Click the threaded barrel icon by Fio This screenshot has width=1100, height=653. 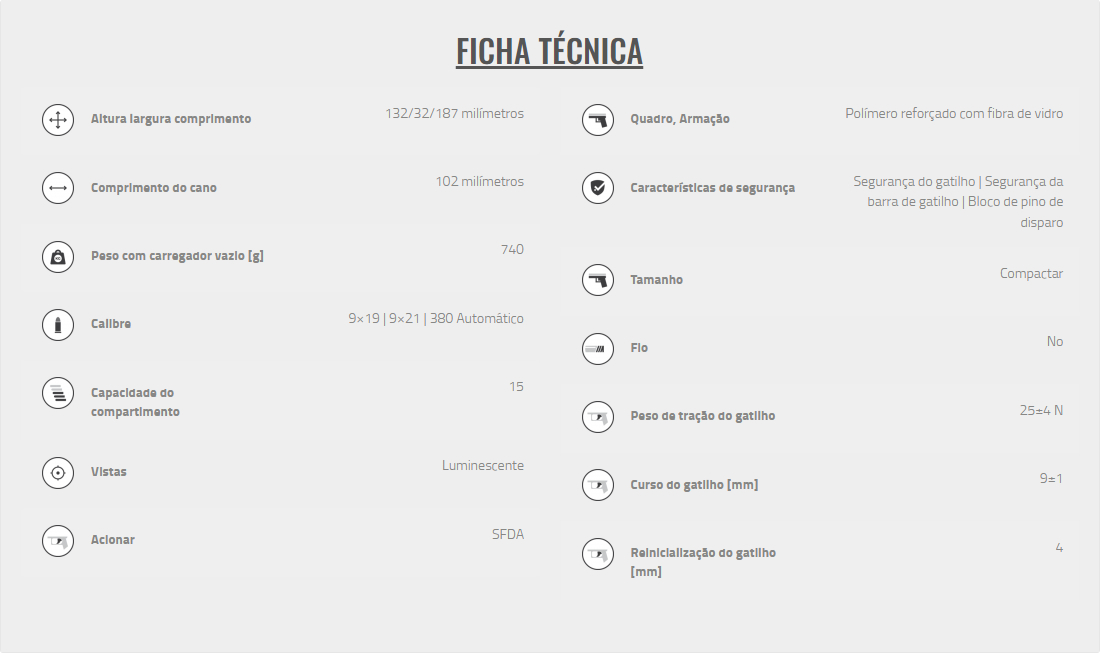point(598,348)
